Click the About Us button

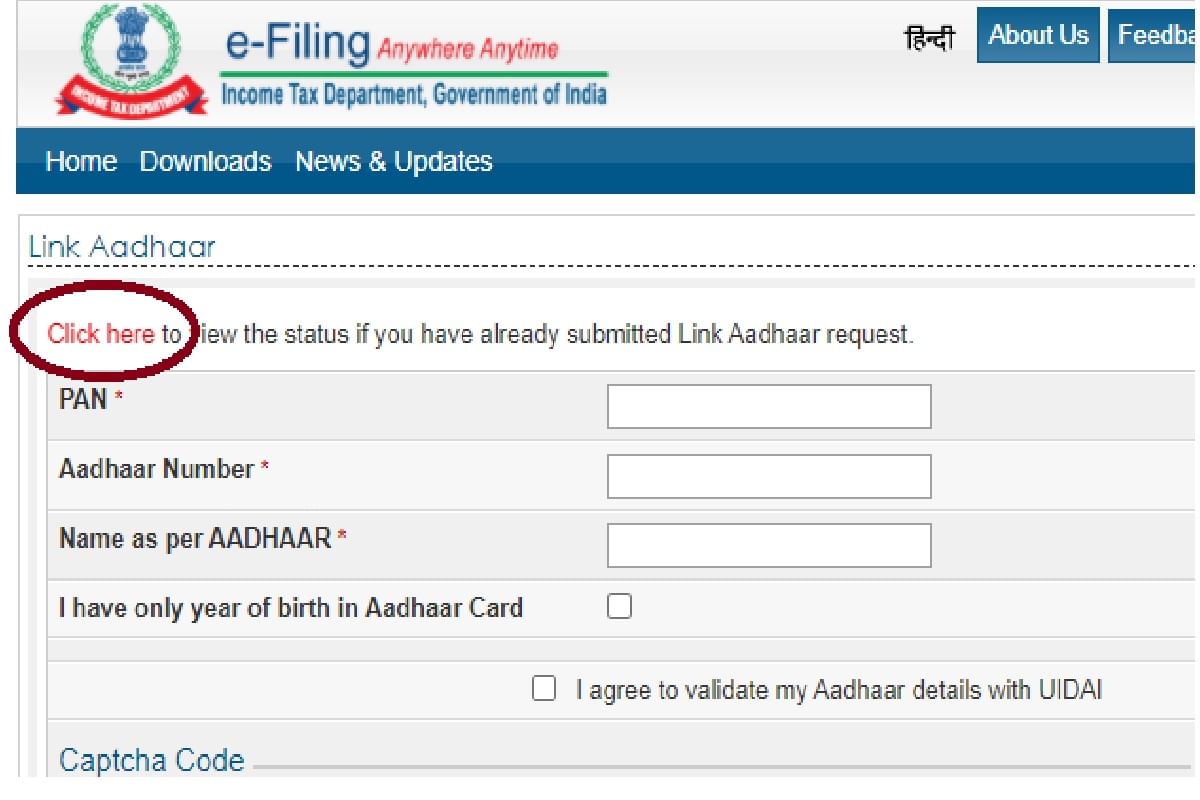pos(1037,35)
